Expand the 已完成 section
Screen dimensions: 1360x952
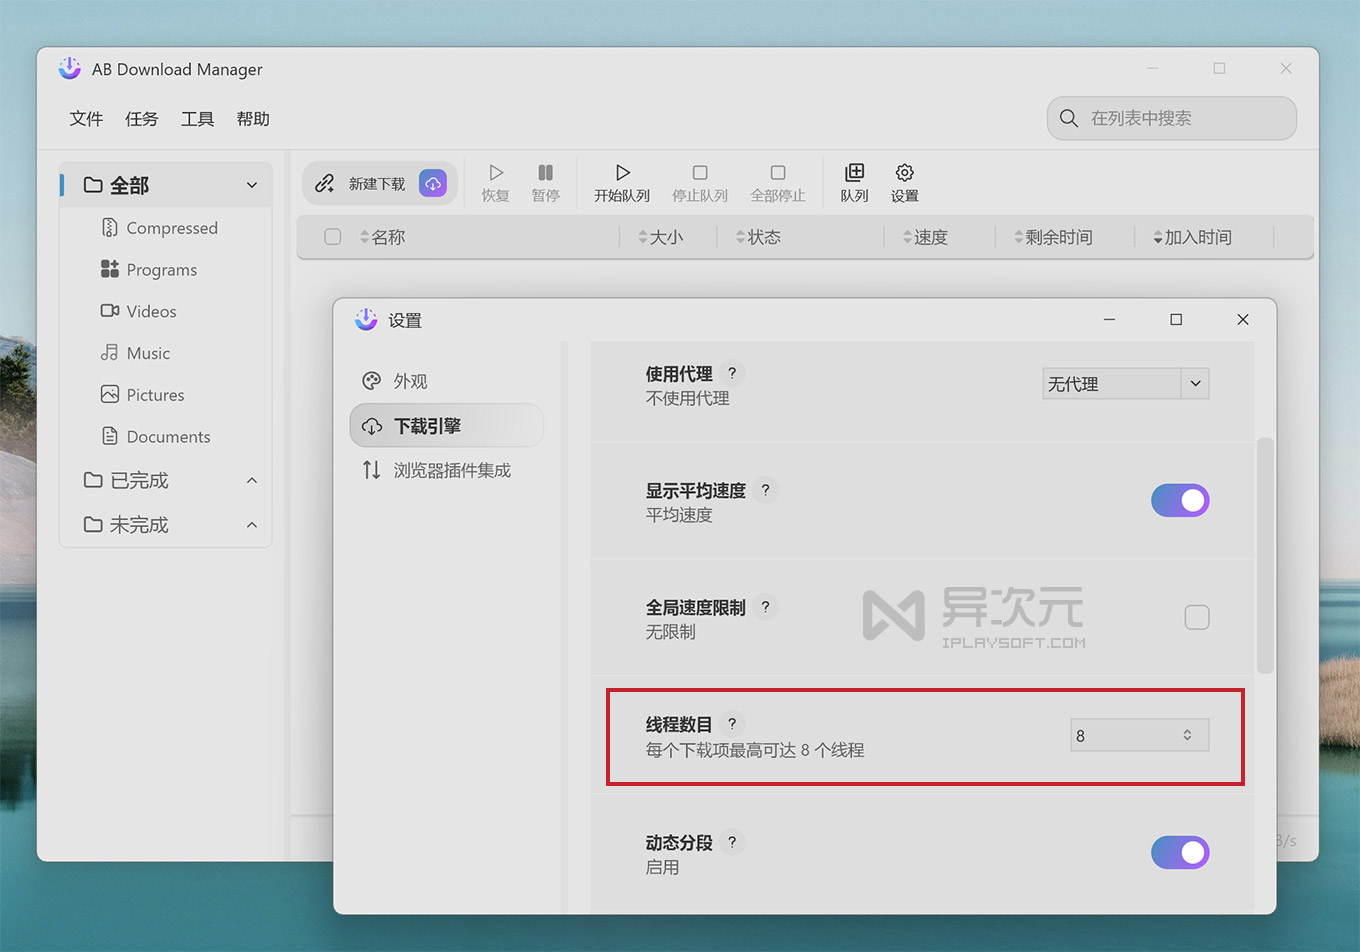click(251, 480)
